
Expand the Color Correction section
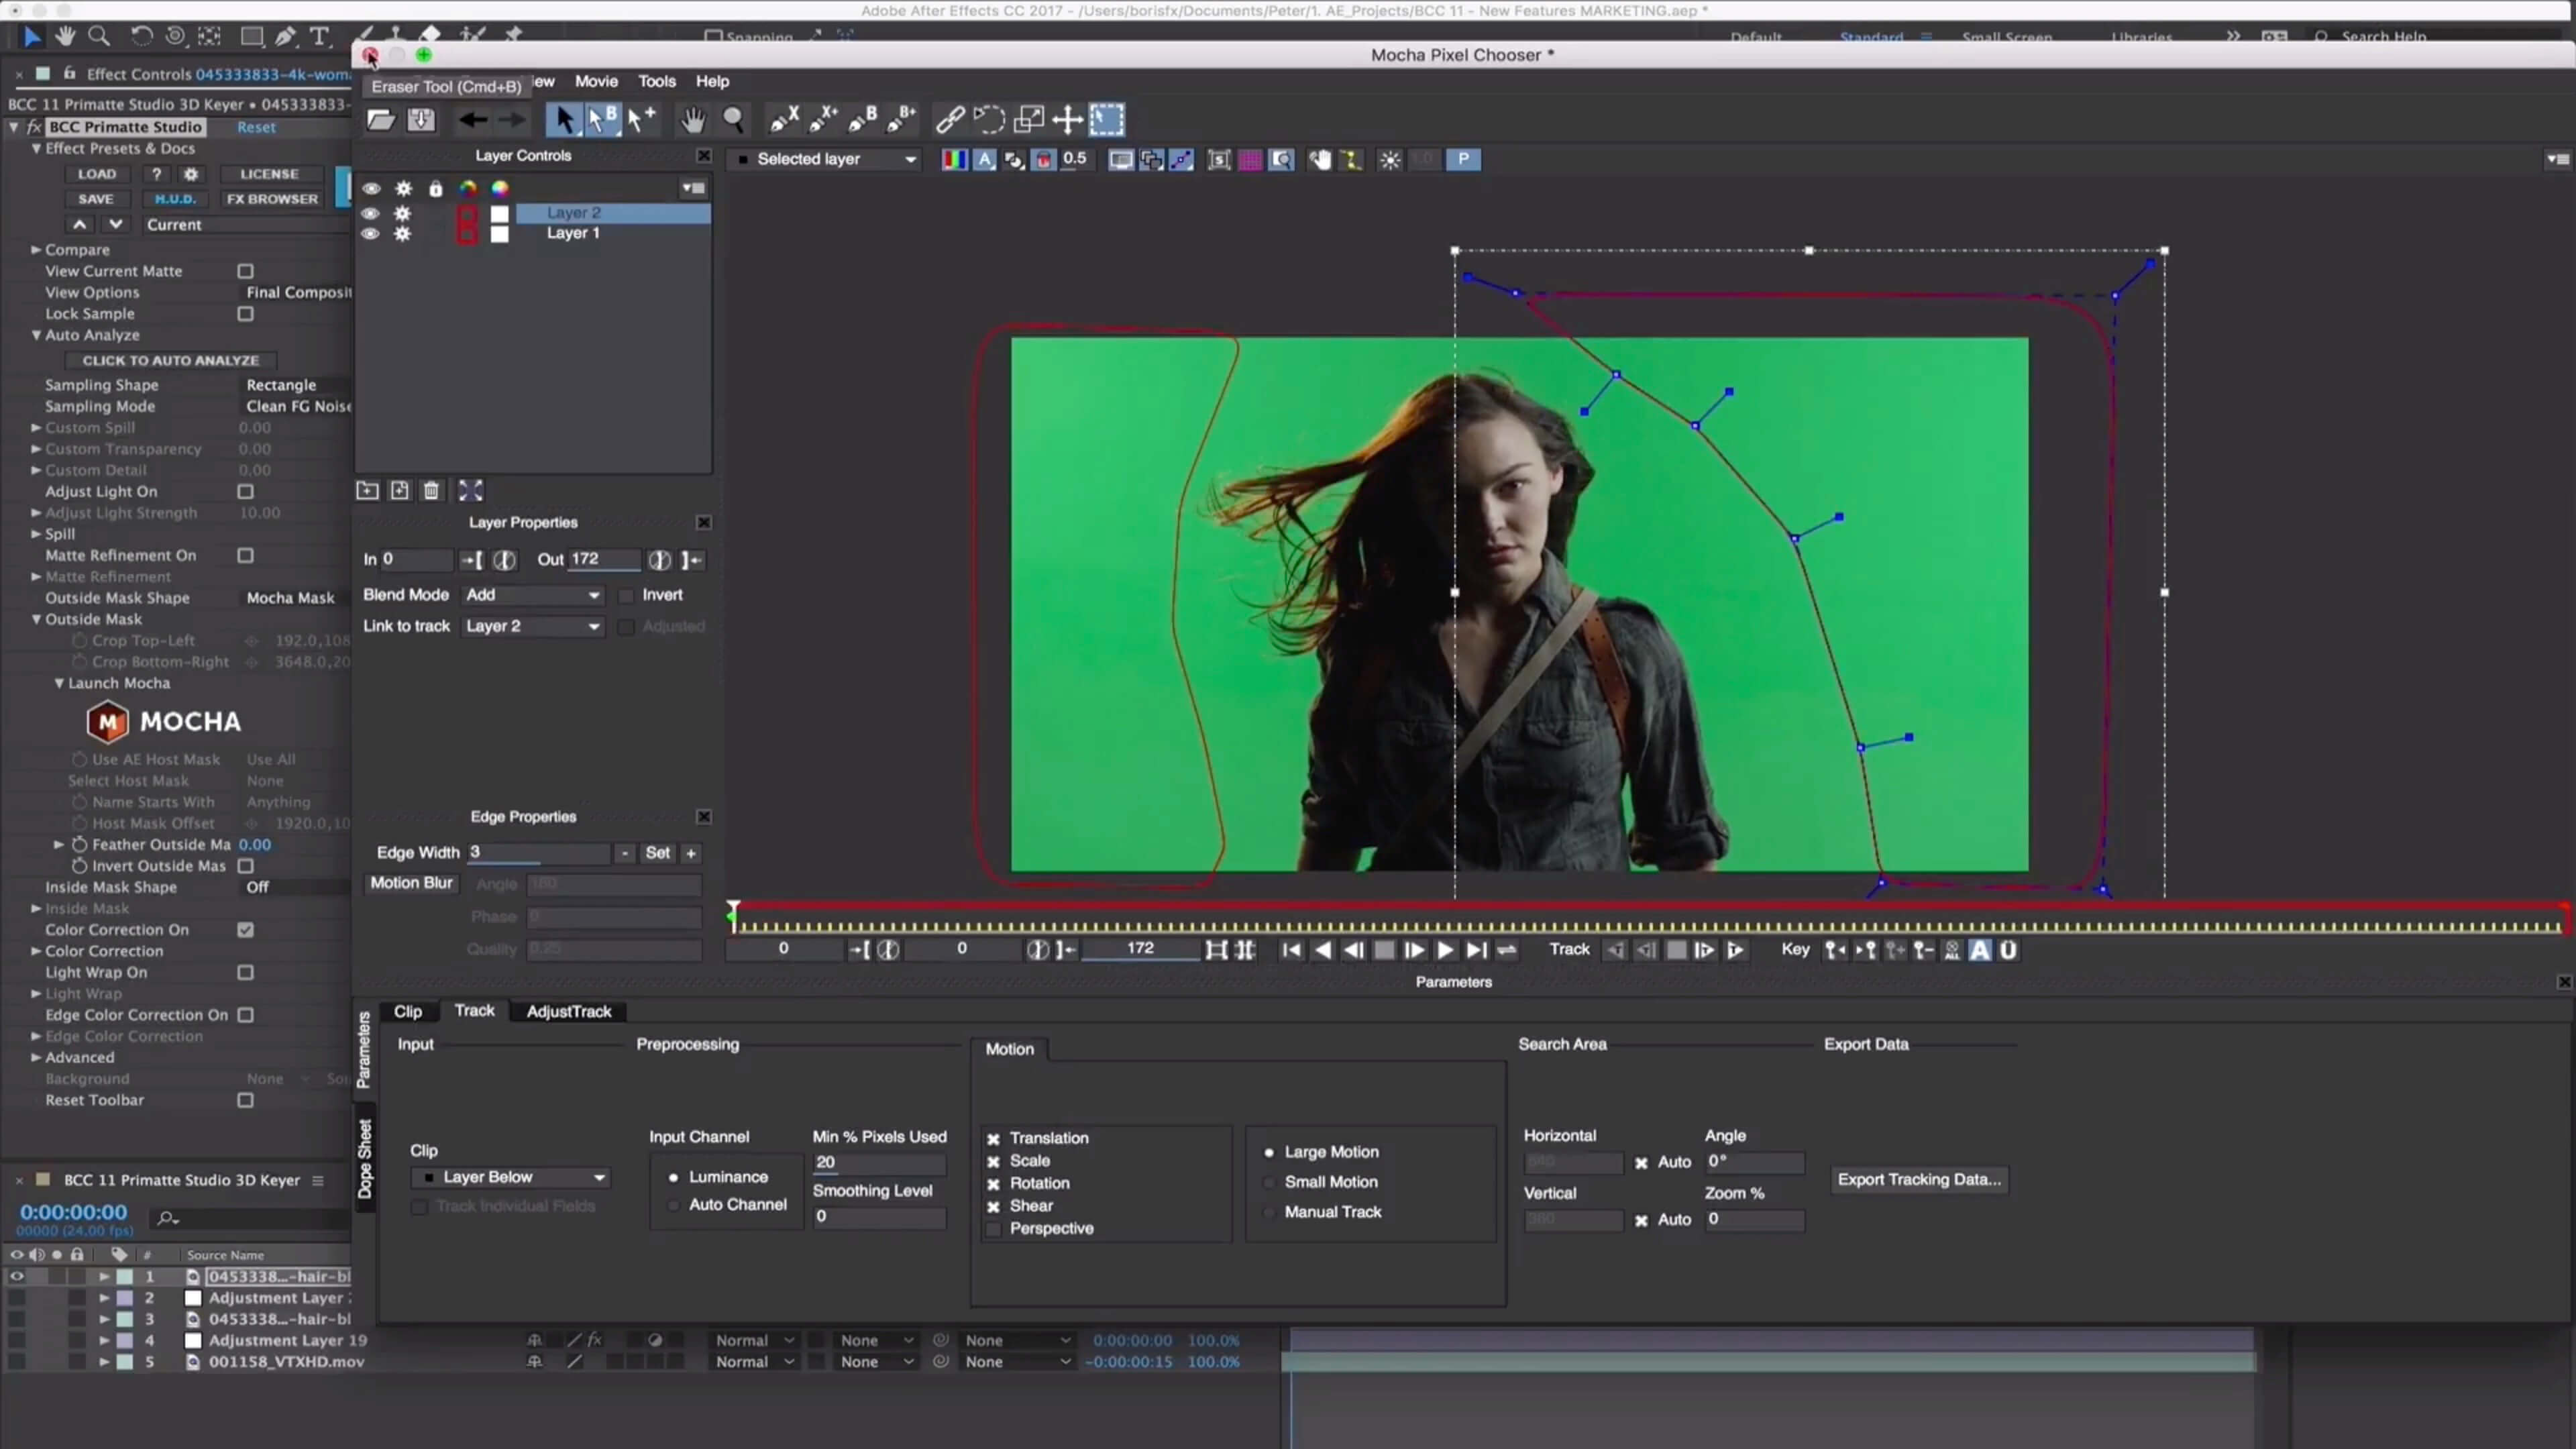(x=36, y=950)
